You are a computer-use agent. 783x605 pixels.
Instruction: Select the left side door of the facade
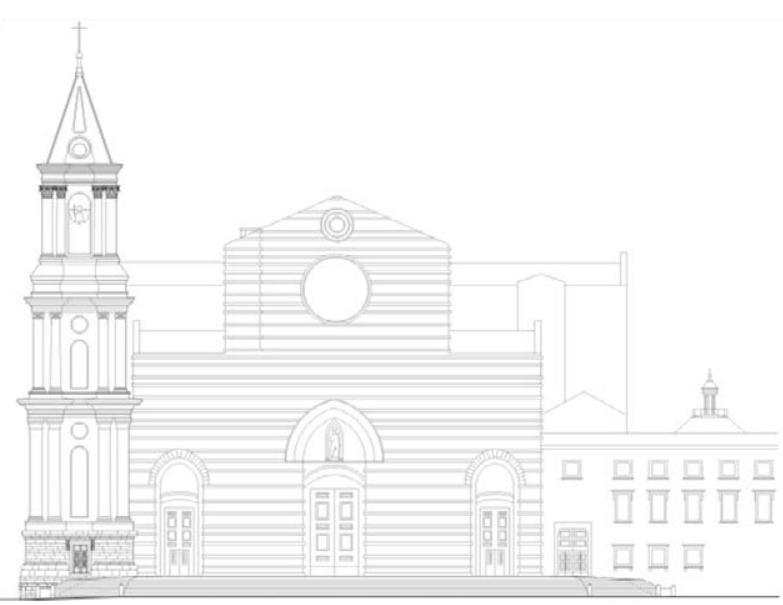tap(179, 541)
